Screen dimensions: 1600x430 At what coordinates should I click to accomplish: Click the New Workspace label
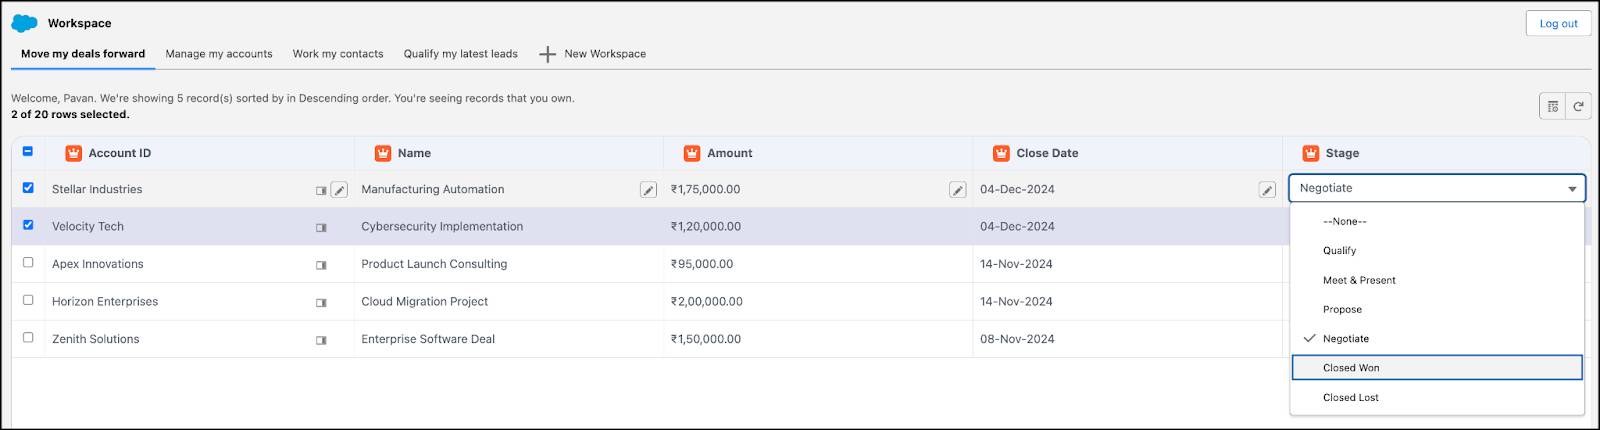[x=605, y=54]
